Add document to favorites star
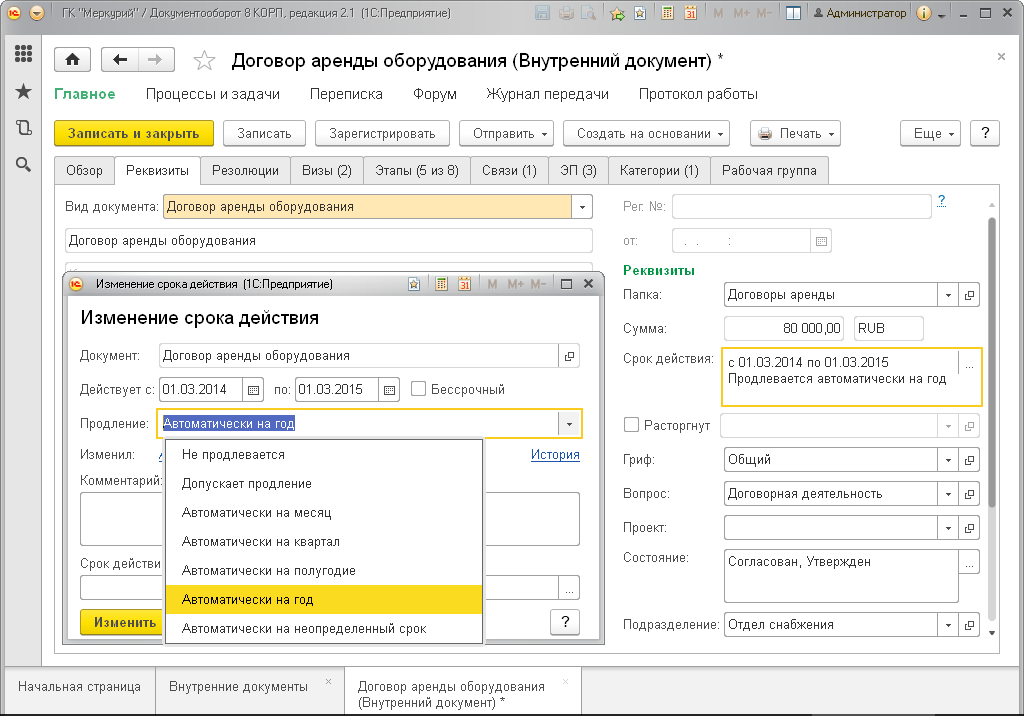Viewport: 1024px width, 716px height. point(204,61)
